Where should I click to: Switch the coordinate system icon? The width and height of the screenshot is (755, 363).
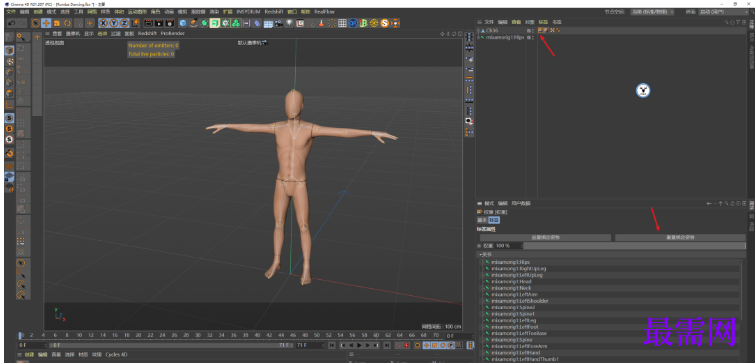tap(135, 23)
